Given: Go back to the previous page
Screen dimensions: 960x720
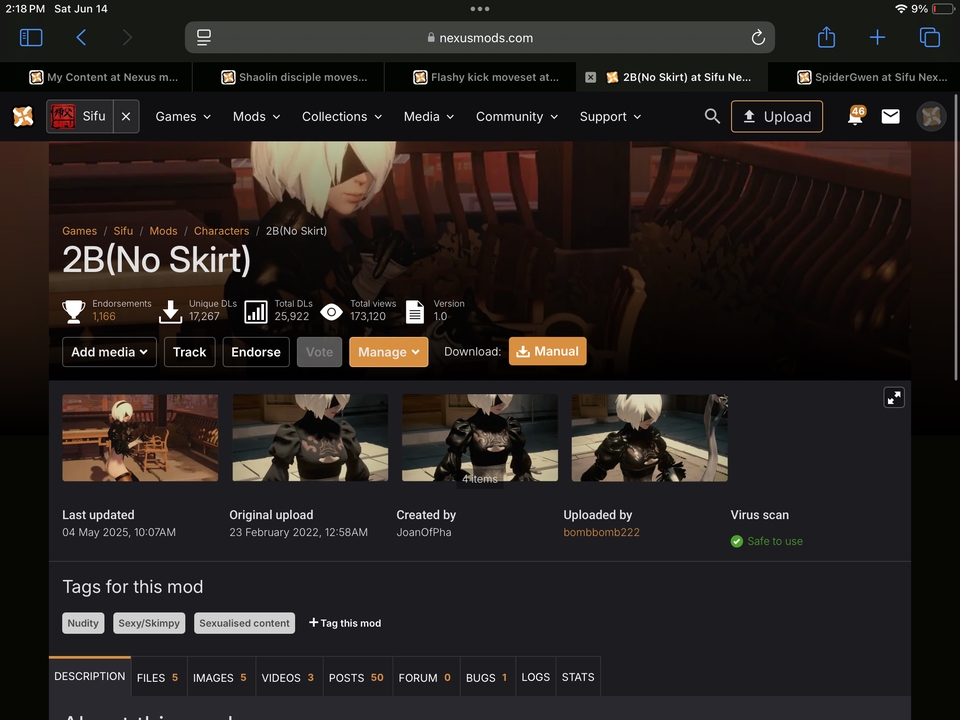Looking at the screenshot, I should click(x=81, y=38).
